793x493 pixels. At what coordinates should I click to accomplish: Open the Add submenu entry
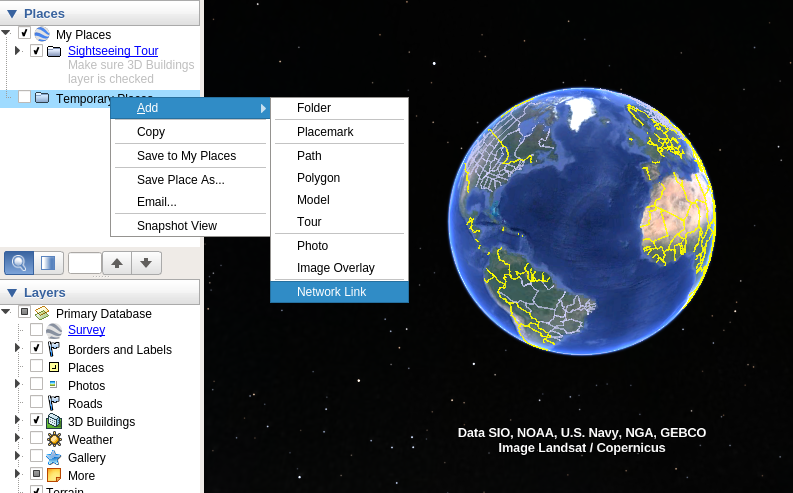click(x=190, y=108)
